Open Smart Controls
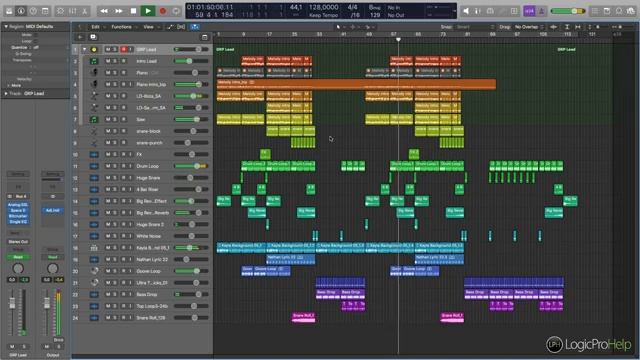The image size is (640, 360). (60, 11)
